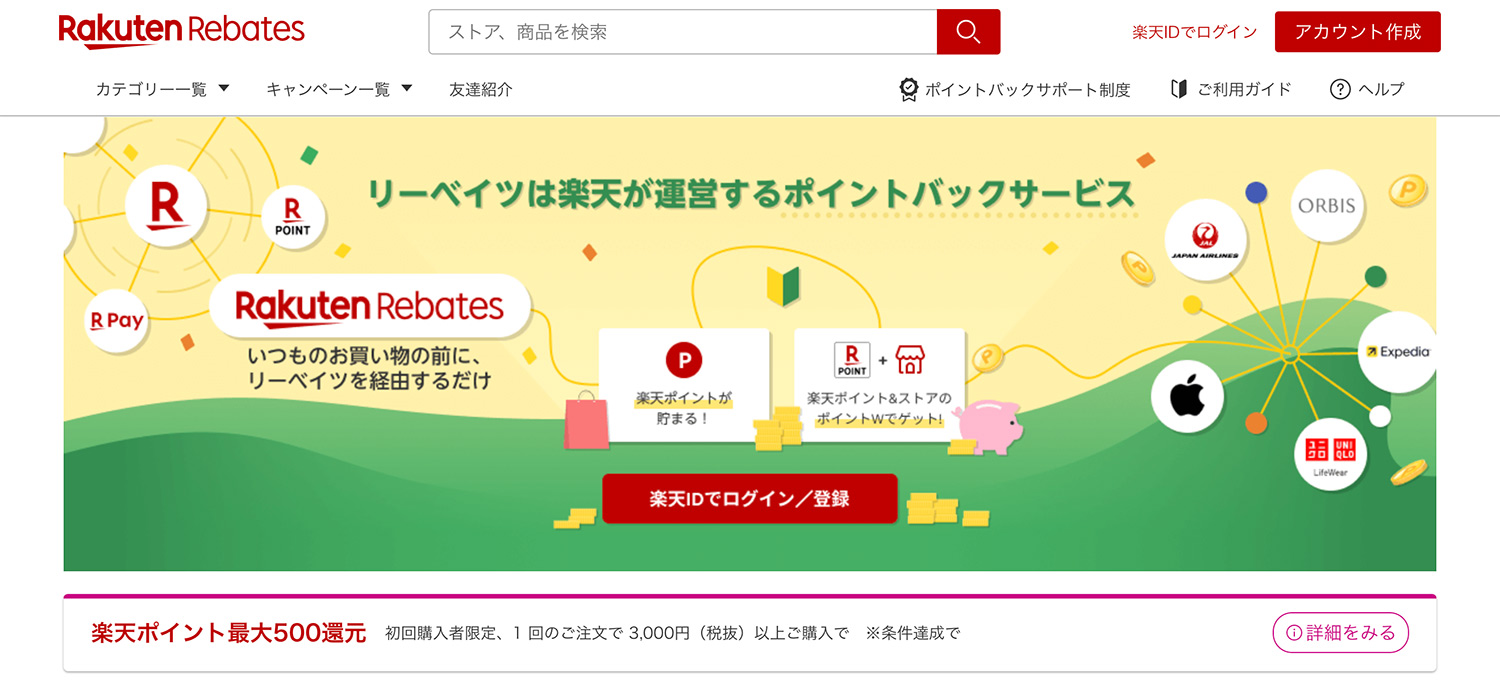Click the Expedia logo circle
Viewport: 1500px width, 686px height.
pyautogui.click(x=1397, y=352)
